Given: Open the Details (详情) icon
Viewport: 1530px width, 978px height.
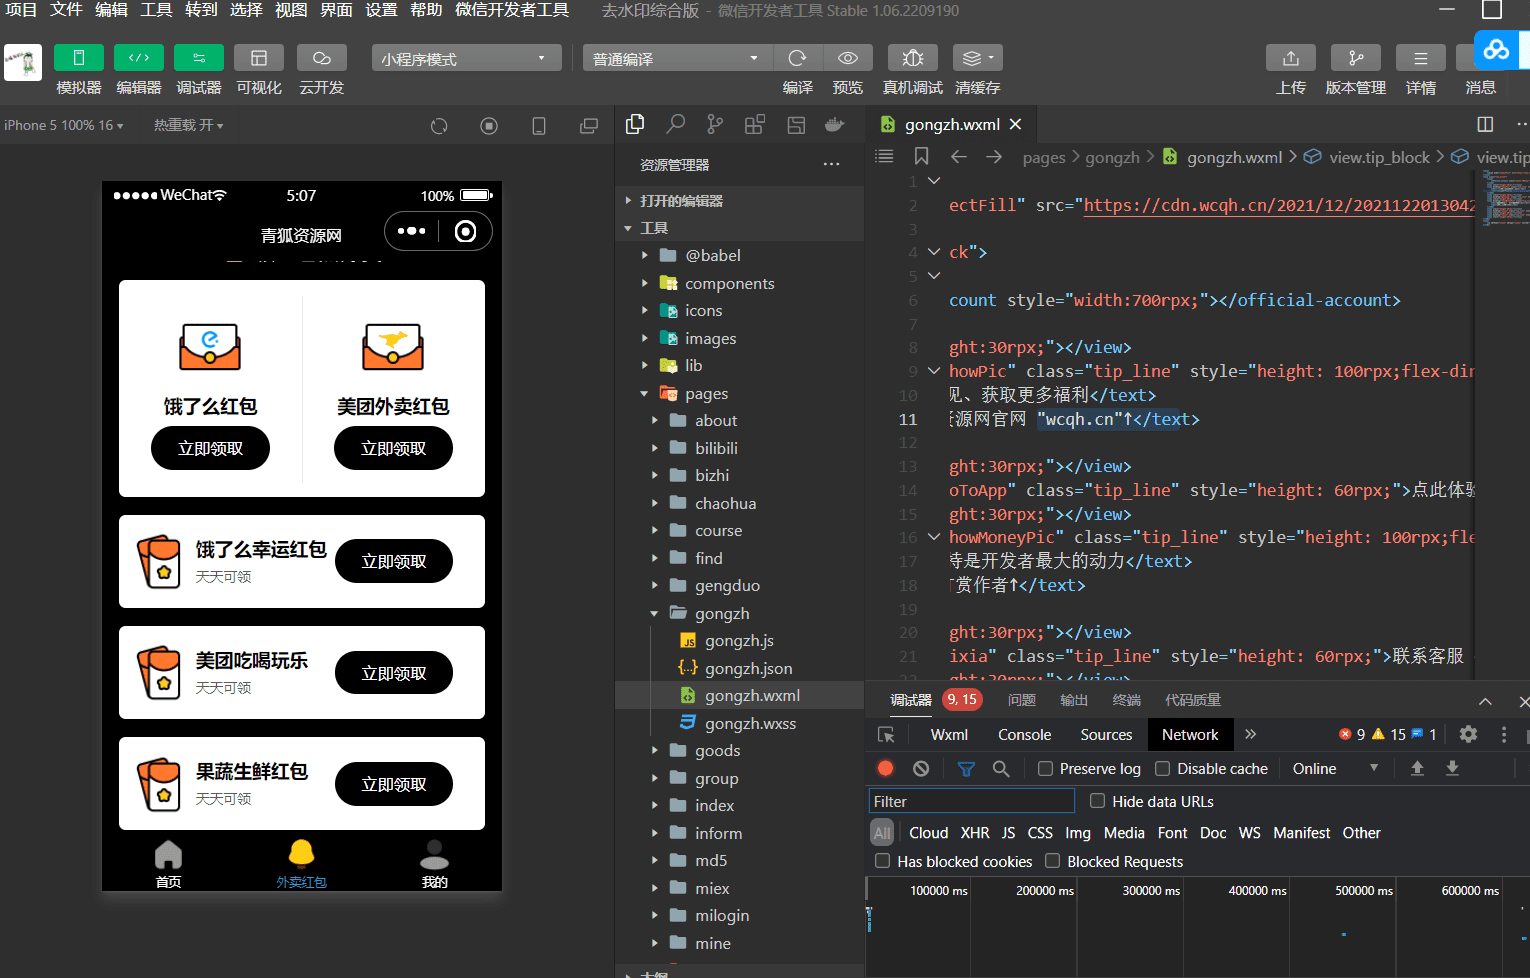Looking at the screenshot, I should pyautogui.click(x=1421, y=58).
